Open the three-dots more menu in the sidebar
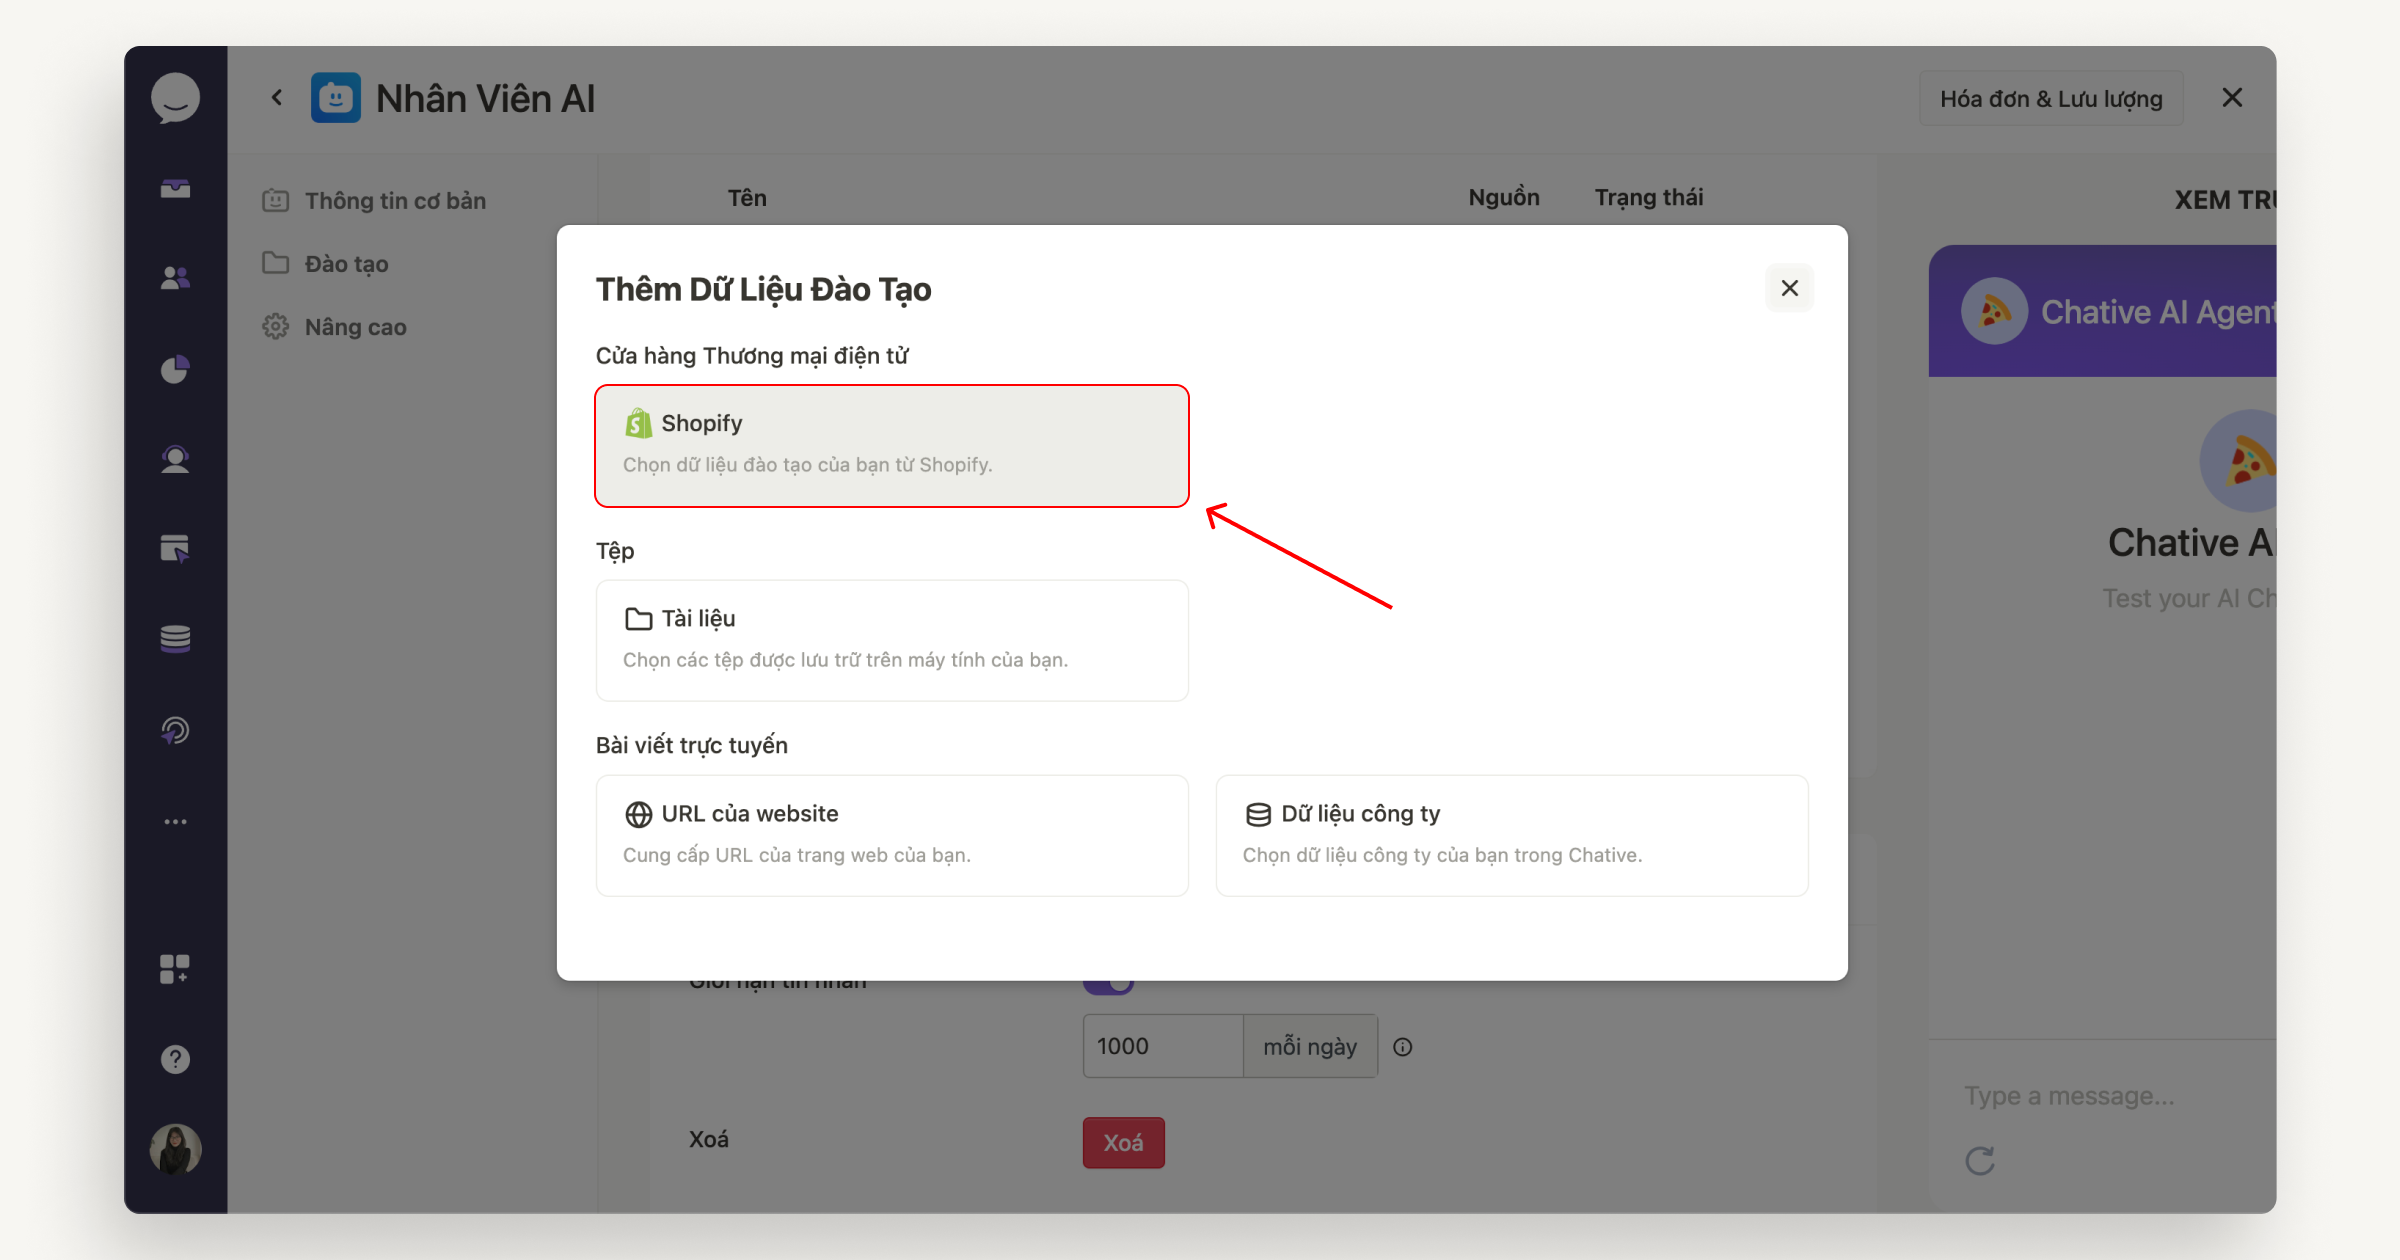The width and height of the screenshot is (2400, 1260). (x=175, y=822)
